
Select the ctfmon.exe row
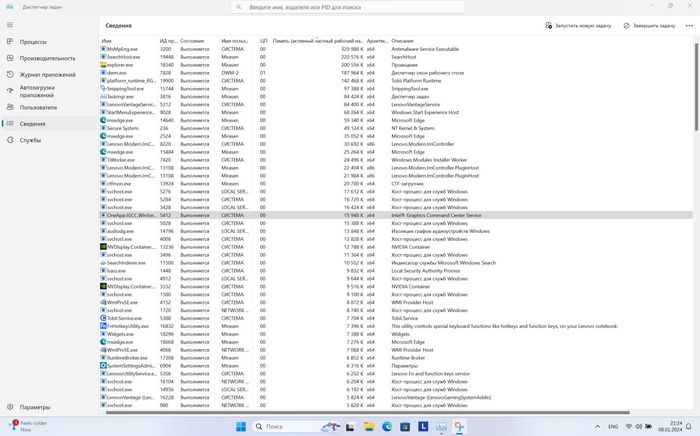point(396,183)
